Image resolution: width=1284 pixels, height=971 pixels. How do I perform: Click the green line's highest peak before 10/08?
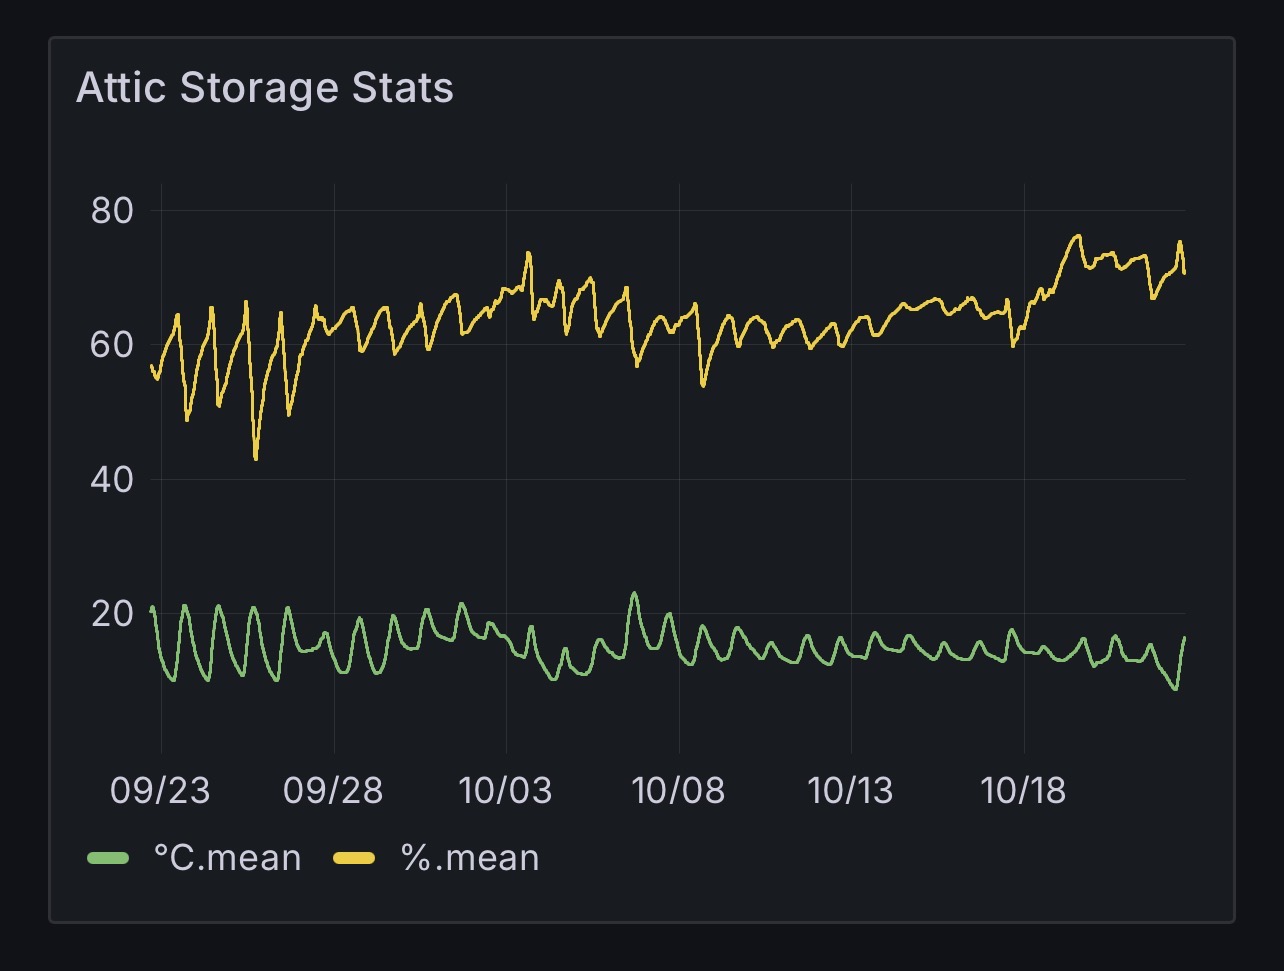tap(634, 593)
